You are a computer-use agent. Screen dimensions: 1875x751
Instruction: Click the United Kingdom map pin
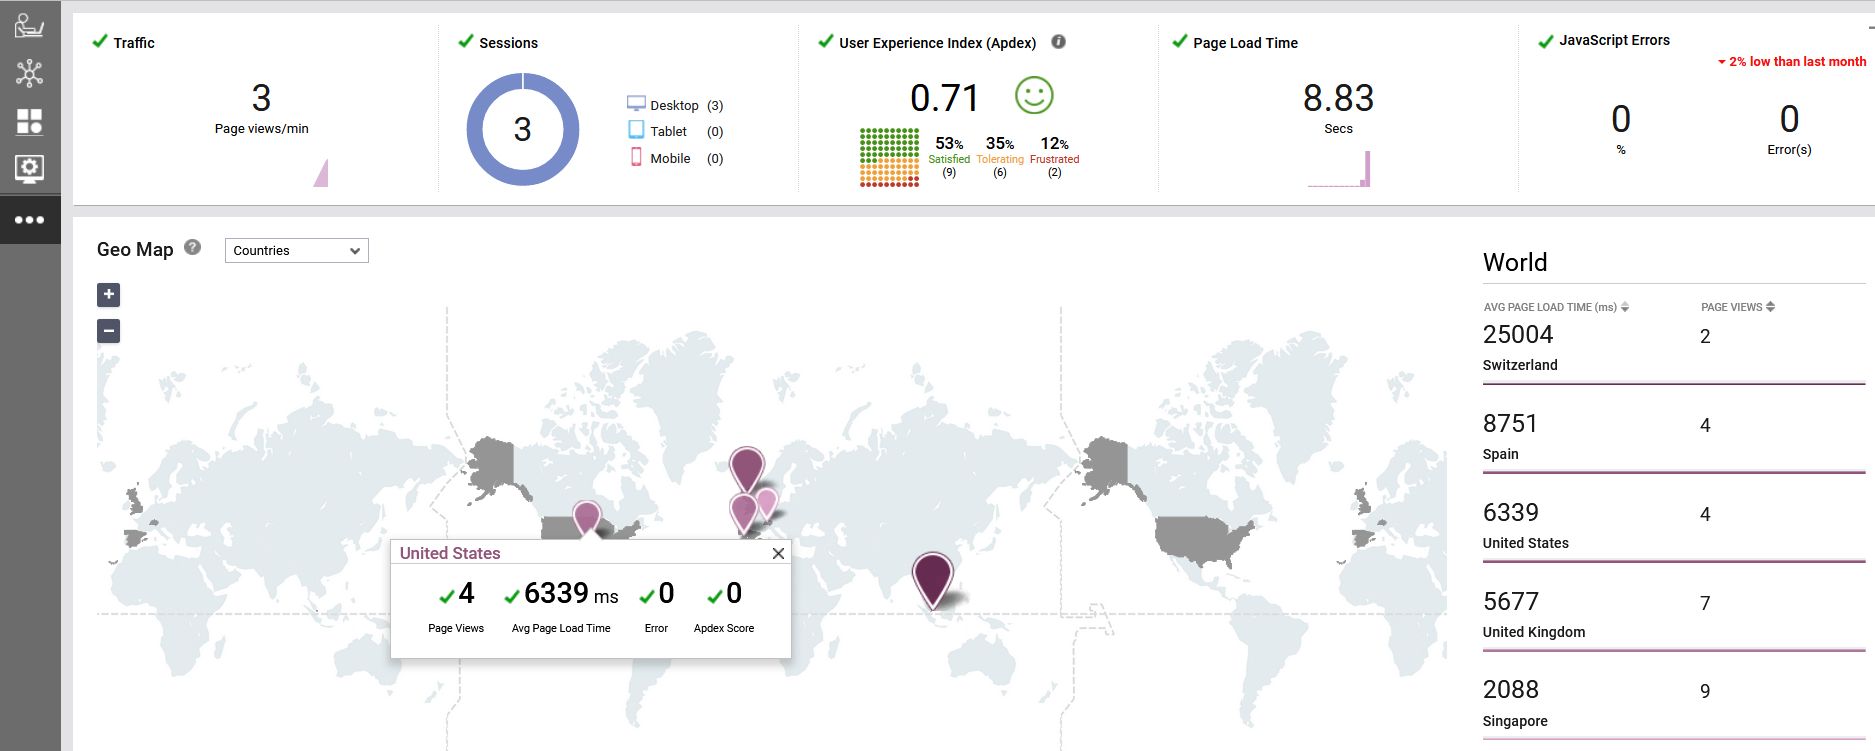pos(747,468)
